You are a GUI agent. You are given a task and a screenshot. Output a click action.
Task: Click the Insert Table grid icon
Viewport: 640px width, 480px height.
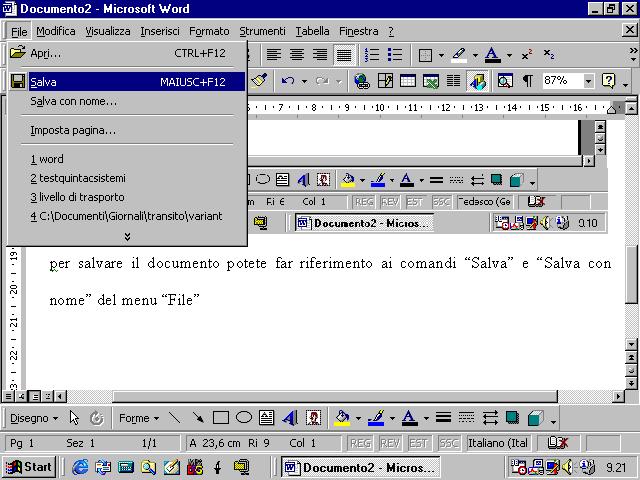click(408, 81)
